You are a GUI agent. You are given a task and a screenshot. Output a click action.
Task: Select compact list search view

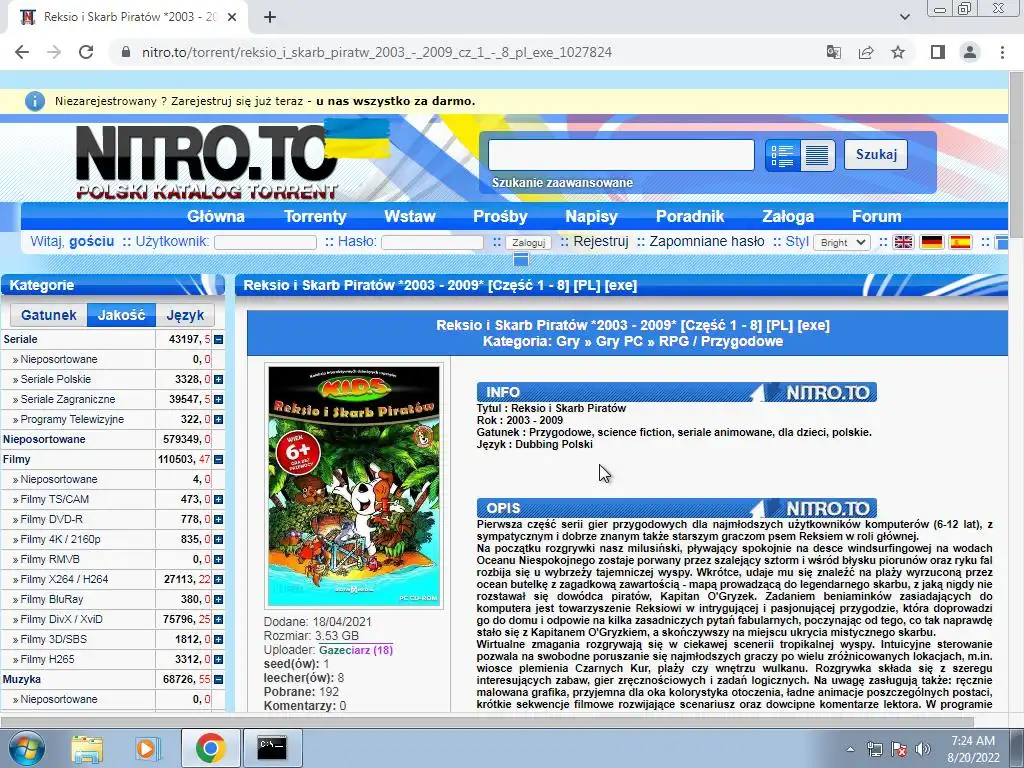(x=818, y=155)
